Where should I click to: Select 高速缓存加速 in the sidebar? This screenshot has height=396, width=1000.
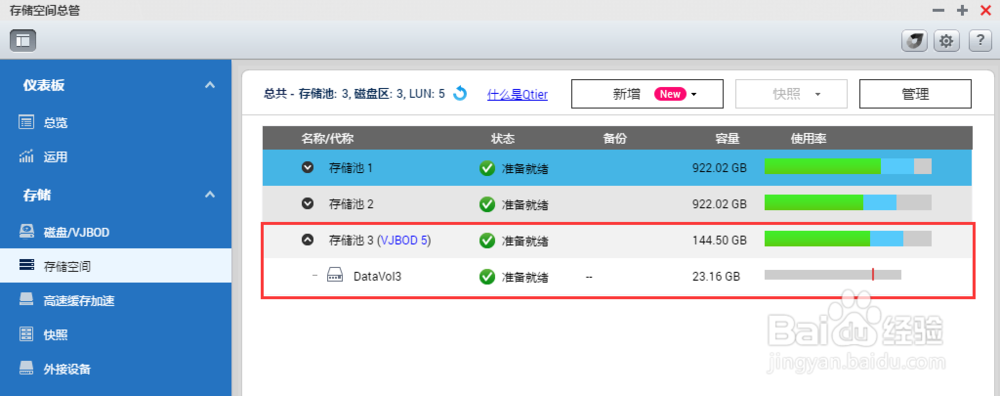79,300
